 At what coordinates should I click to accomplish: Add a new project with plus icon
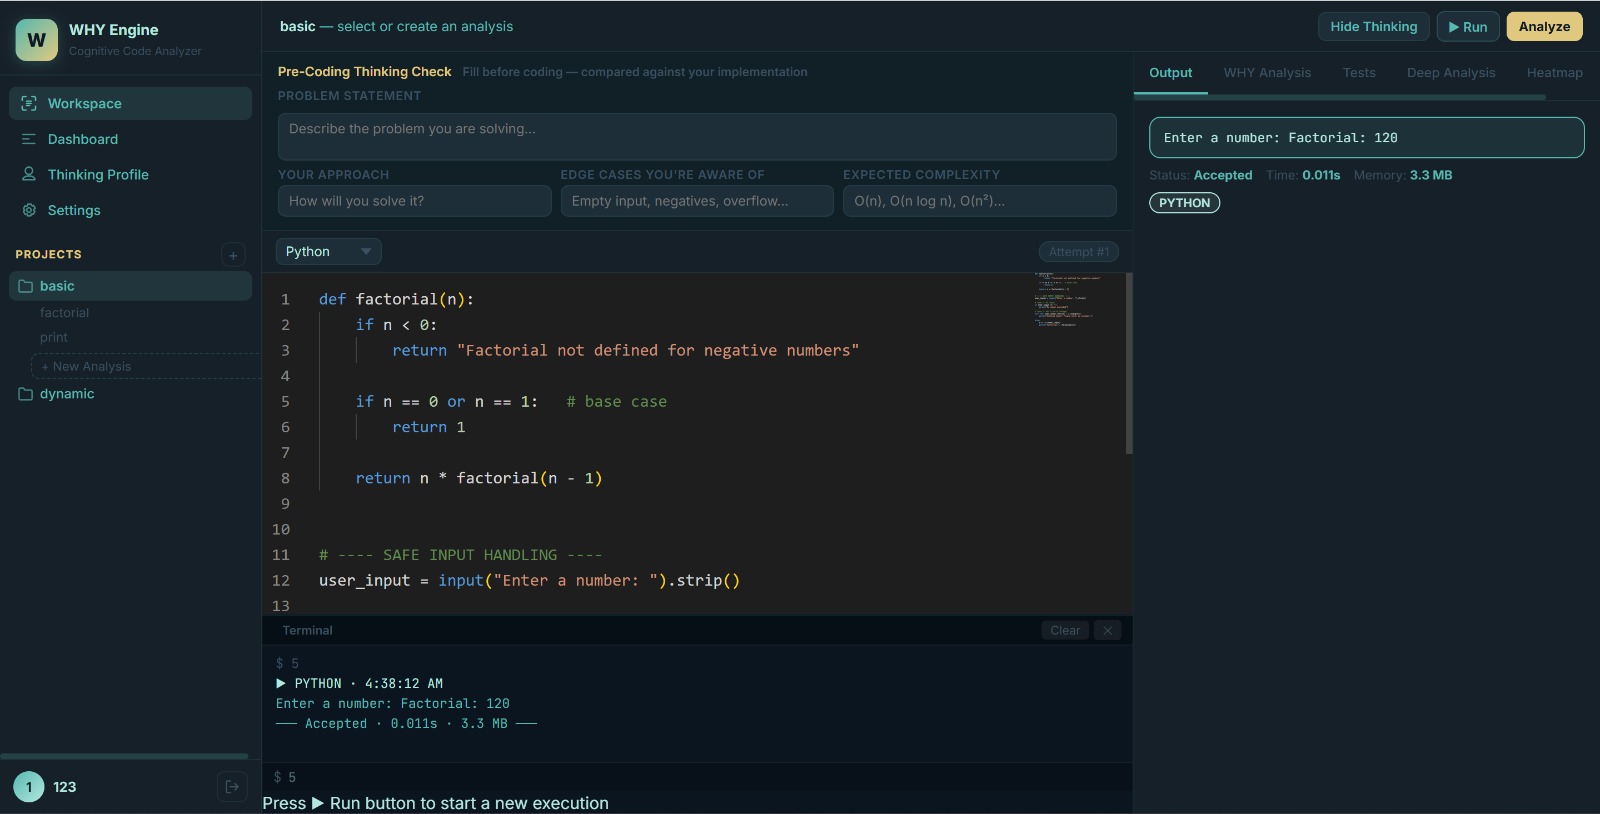pyautogui.click(x=233, y=255)
